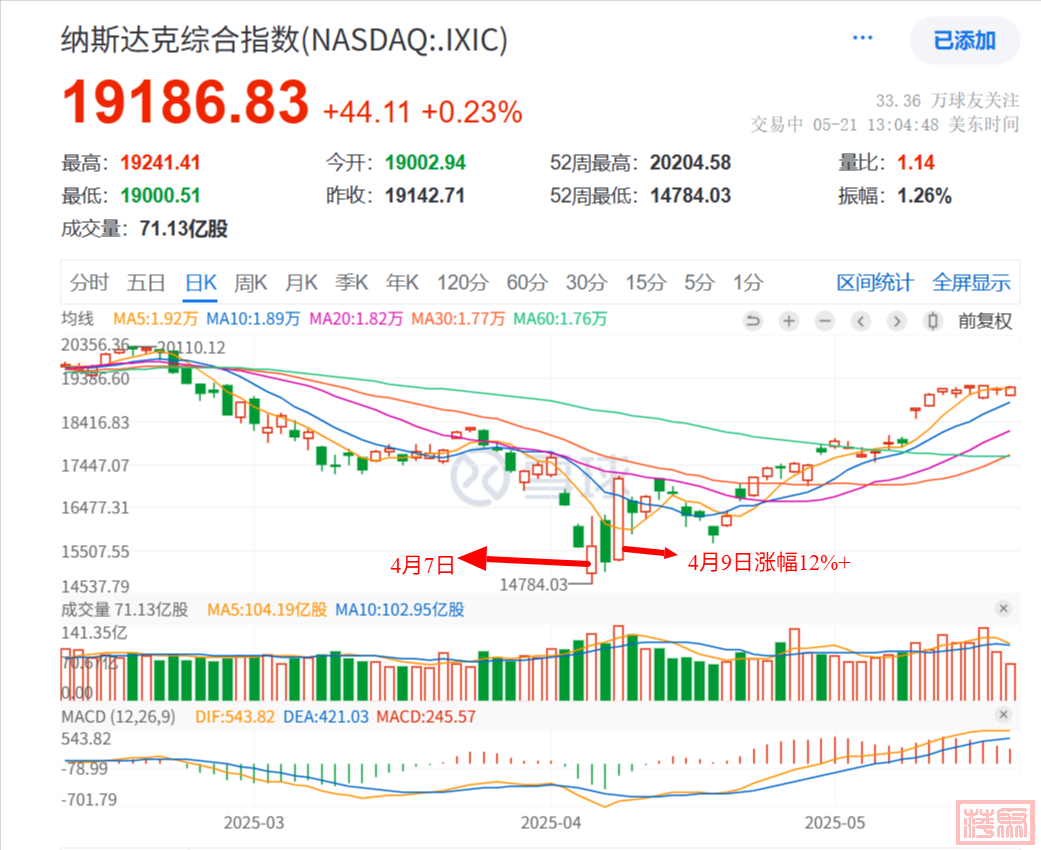Close the 成交量 volume indicator panel
The width and height of the screenshot is (1041, 850).
coord(1003,608)
